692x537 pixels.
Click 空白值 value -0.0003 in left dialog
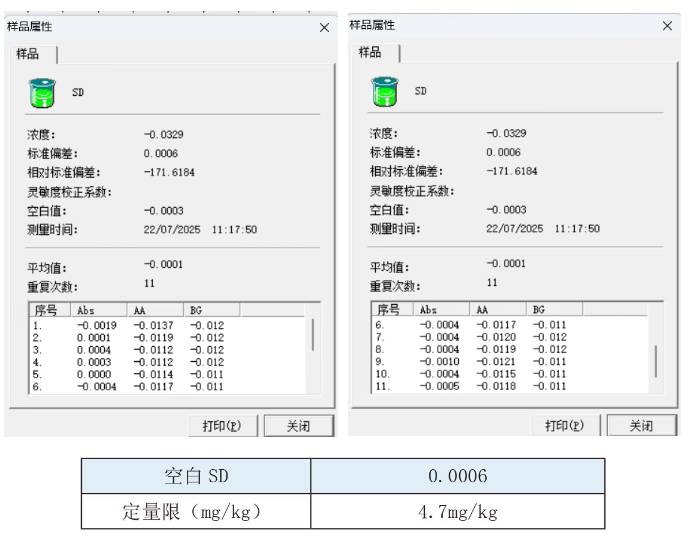(164, 211)
